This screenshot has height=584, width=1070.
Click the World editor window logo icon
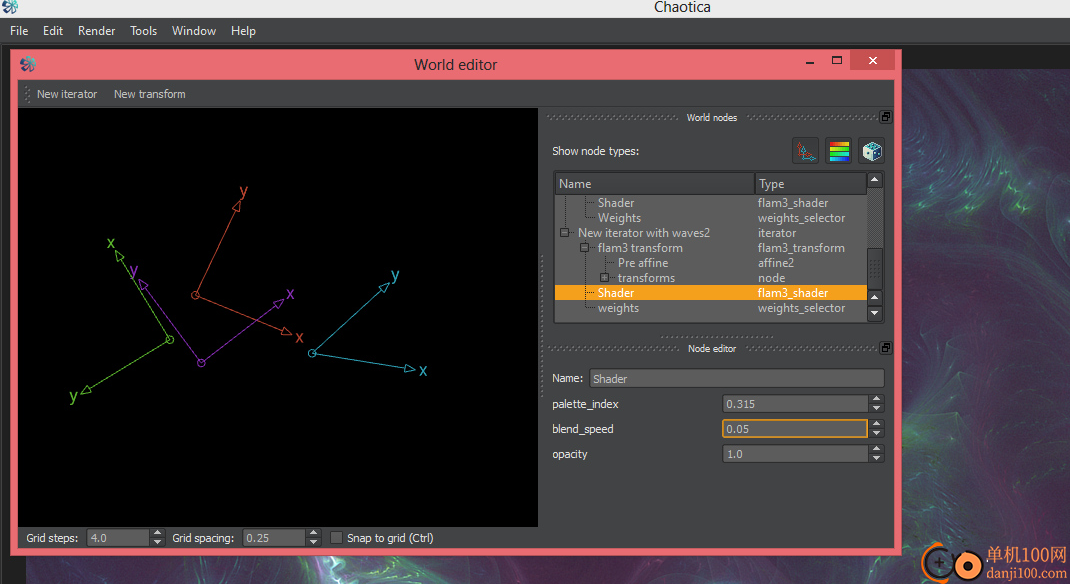coord(28,65)
